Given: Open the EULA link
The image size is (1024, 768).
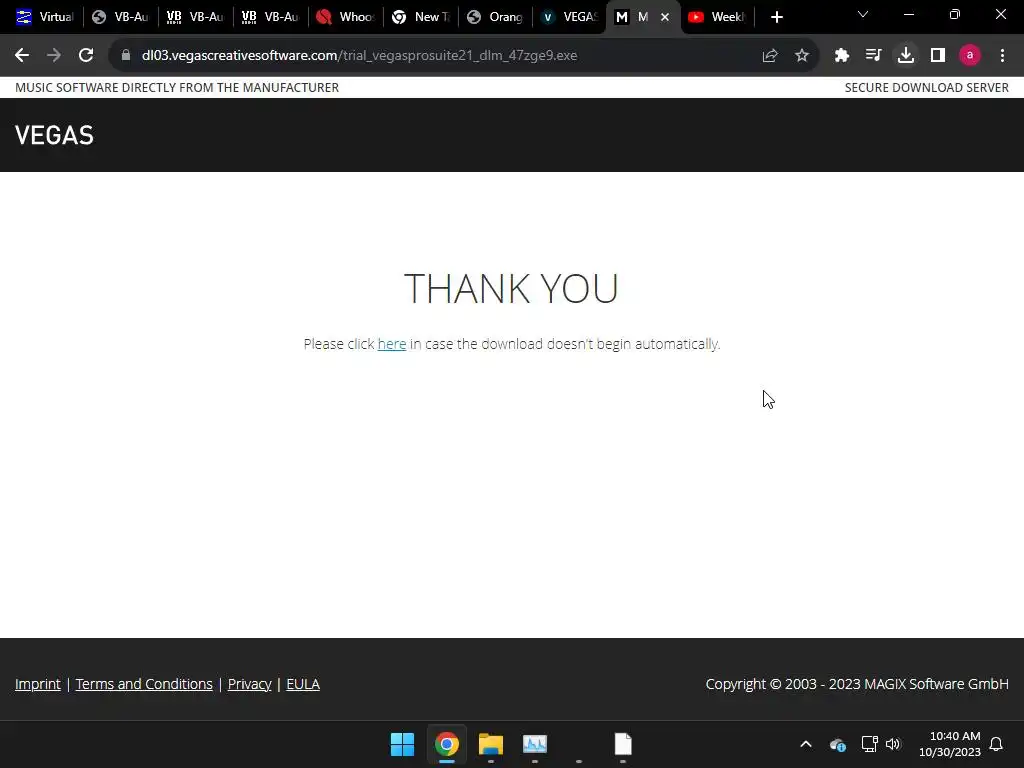Looking at the screenshot, I should tap(303, 684).
